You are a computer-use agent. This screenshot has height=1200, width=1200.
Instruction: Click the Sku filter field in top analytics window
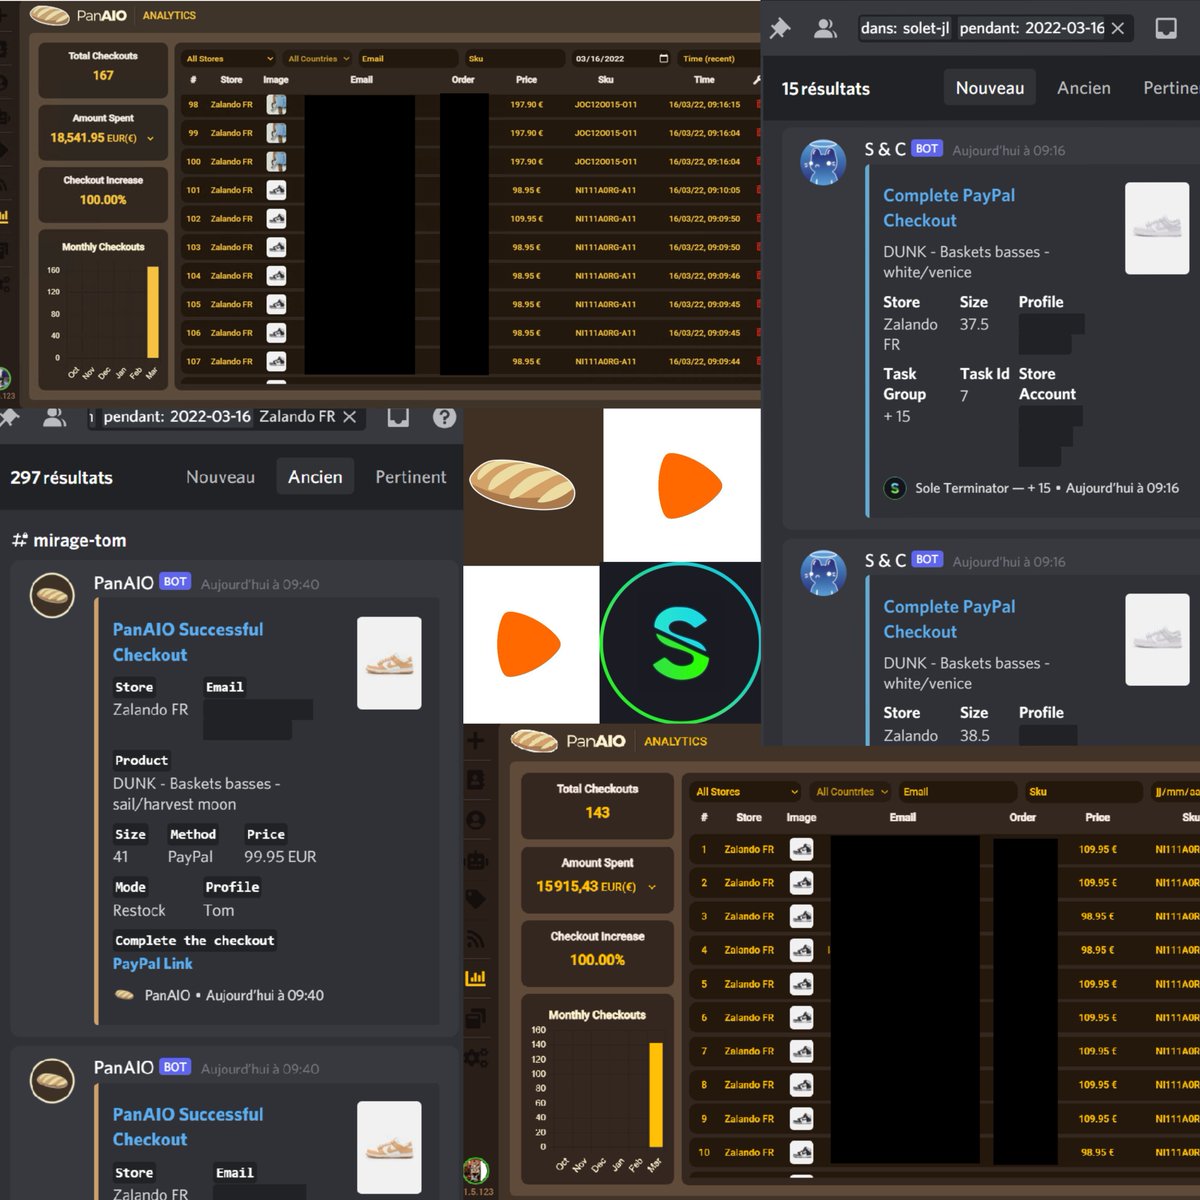pyautogui.click(x=515, y=59)
